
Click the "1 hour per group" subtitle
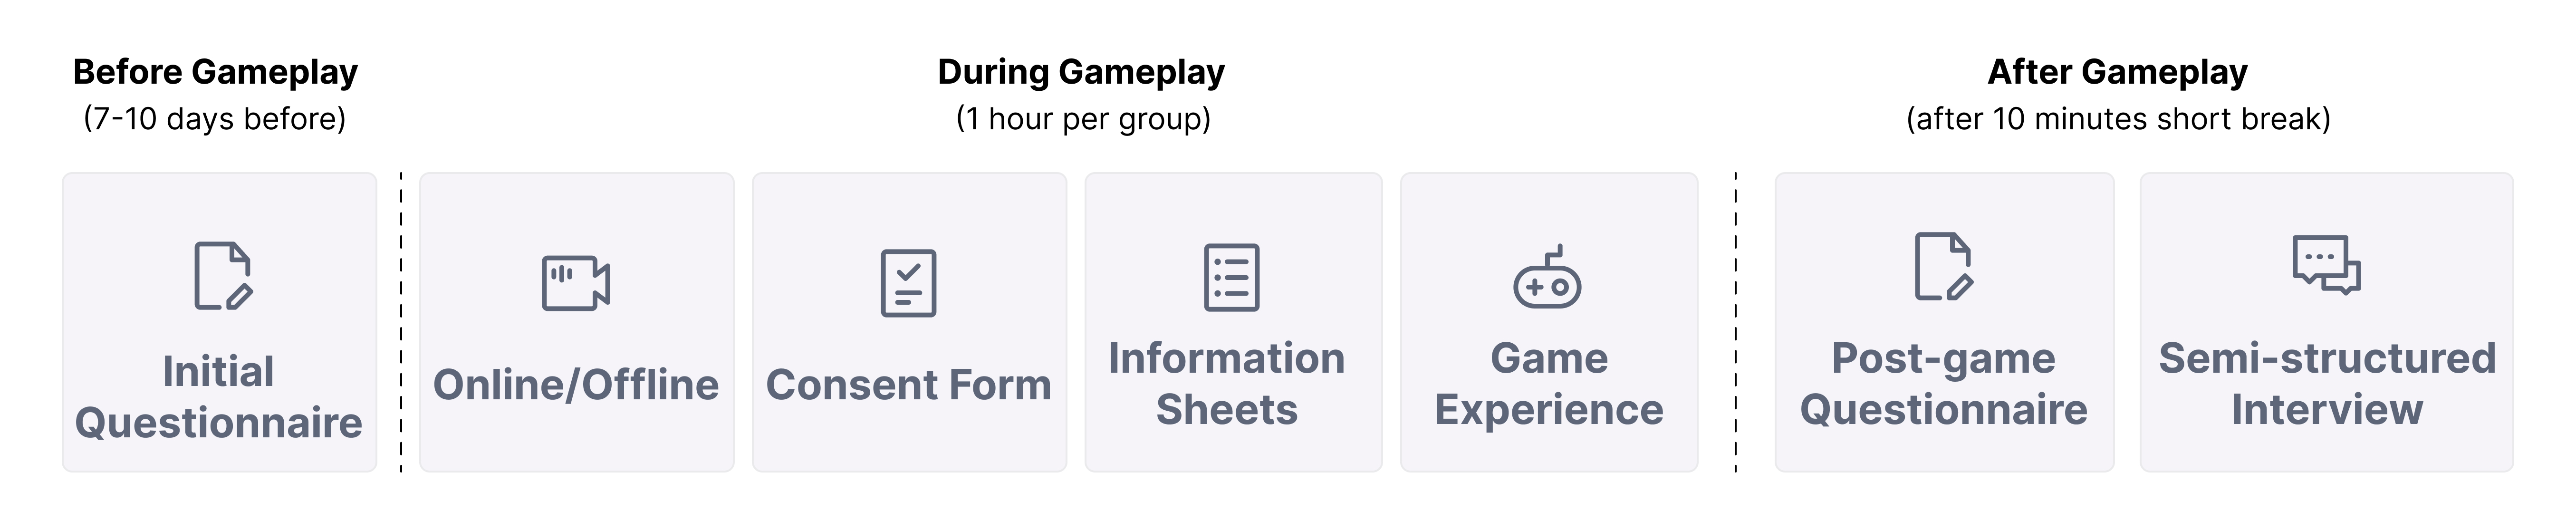tap(1083, 119)
